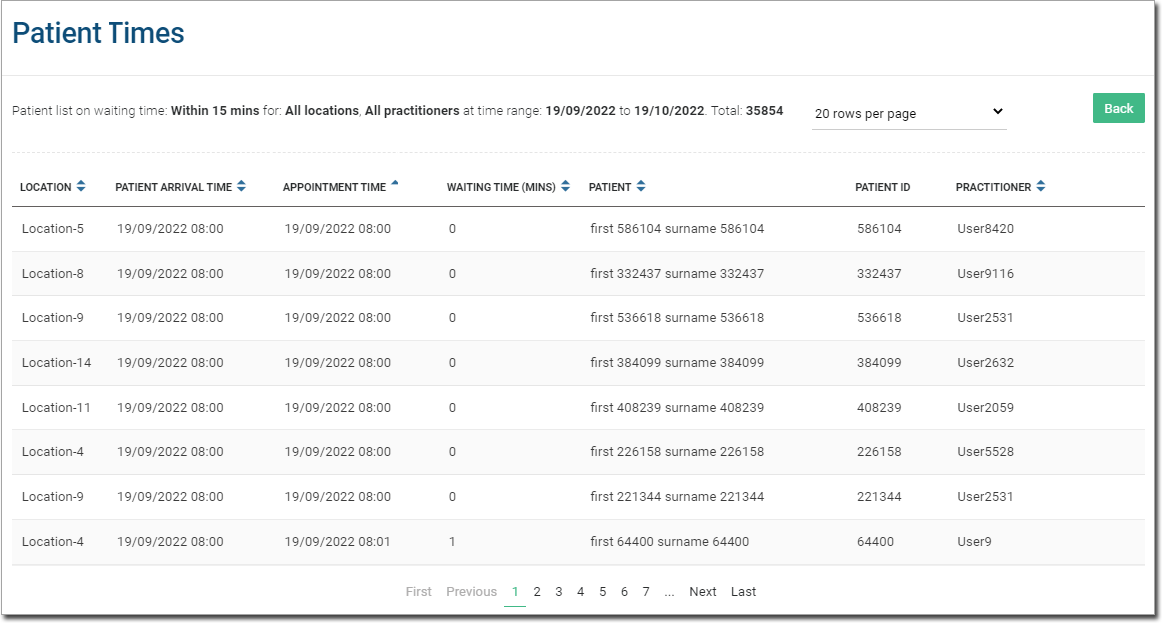Open page 7 of the patient list
Viewport: 1162px width, 623px height.
pyautogui.click(x=646, y=592)
